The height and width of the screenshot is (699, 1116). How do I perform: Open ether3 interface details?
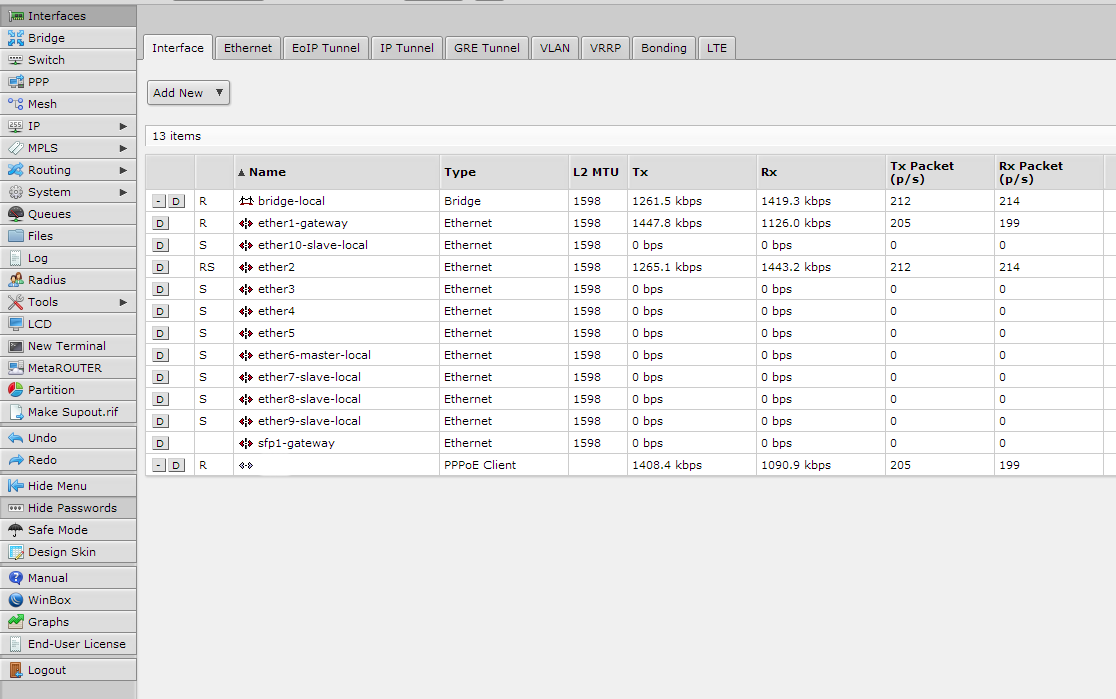(276, 289)
